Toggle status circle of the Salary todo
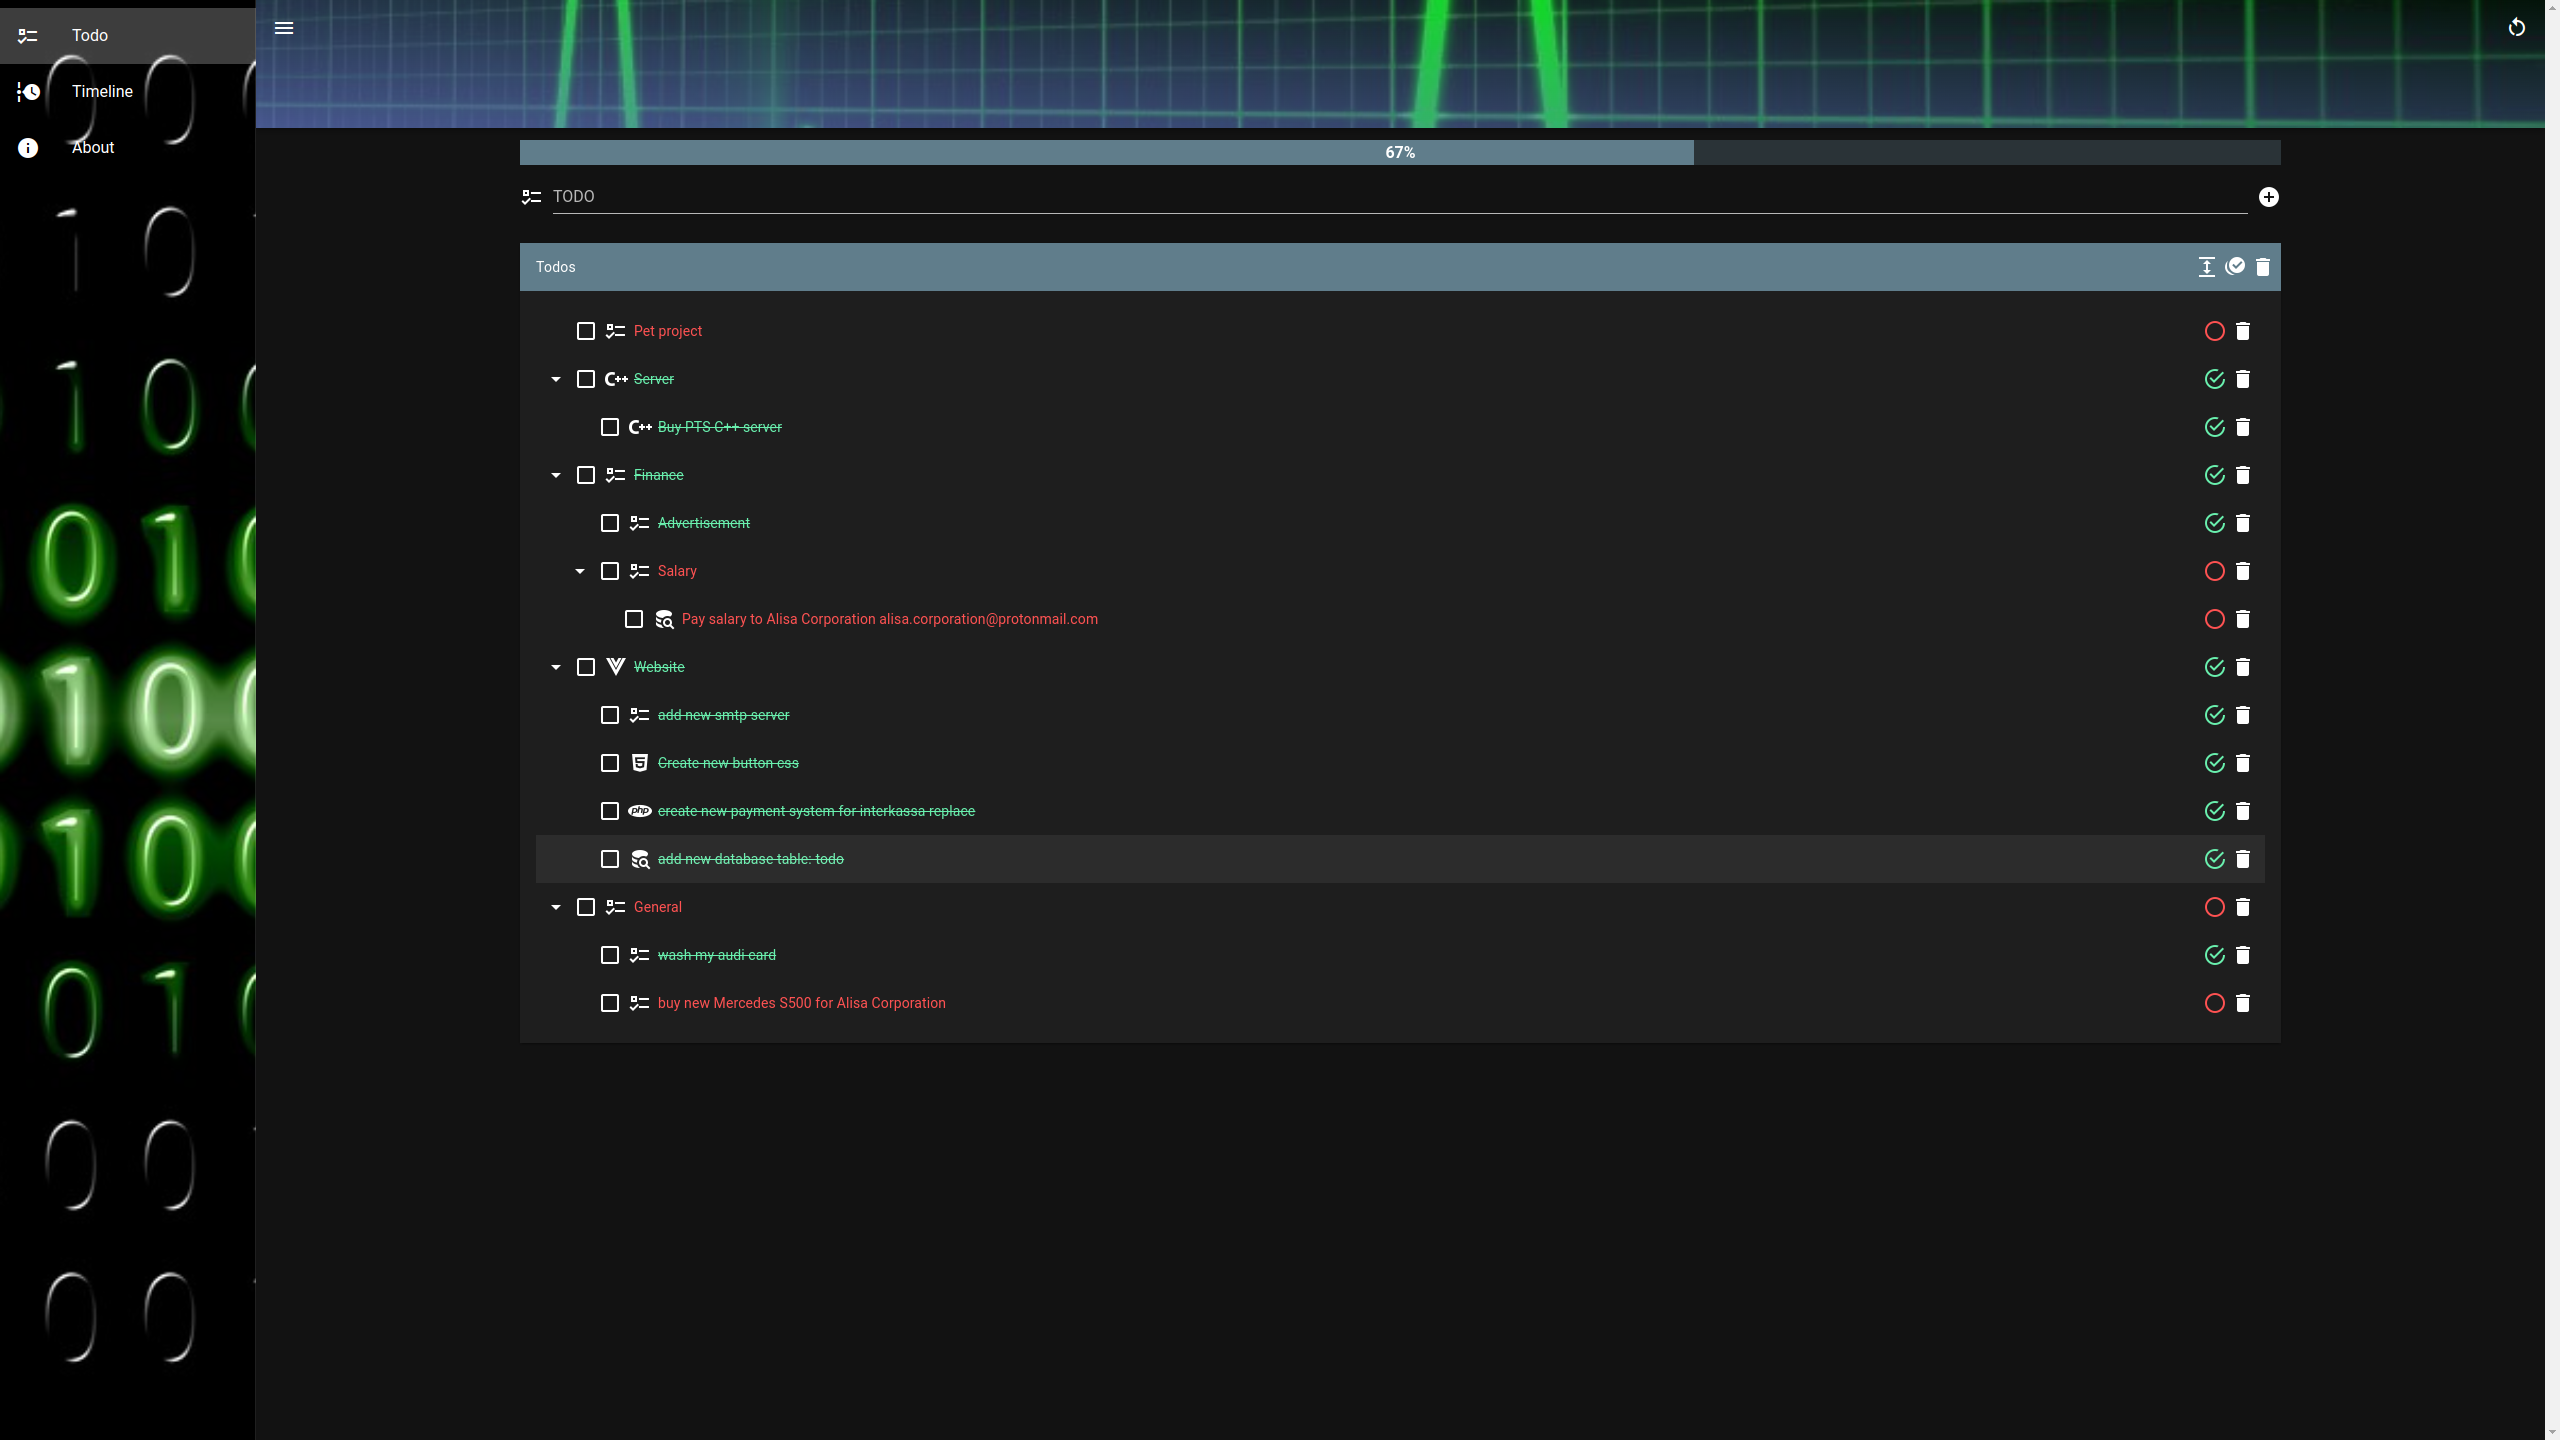The width and height of the screenshot is (2560, 1440). click(x=2215, y=571)
